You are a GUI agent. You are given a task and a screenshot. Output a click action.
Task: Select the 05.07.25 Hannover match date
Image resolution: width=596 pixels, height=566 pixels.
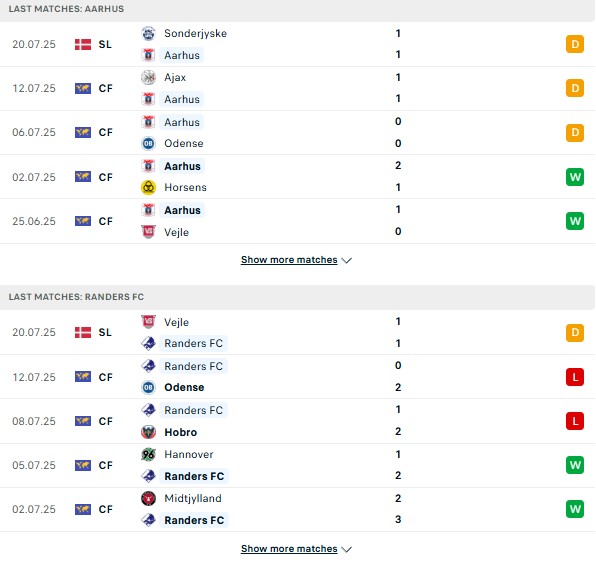[34, 465]
